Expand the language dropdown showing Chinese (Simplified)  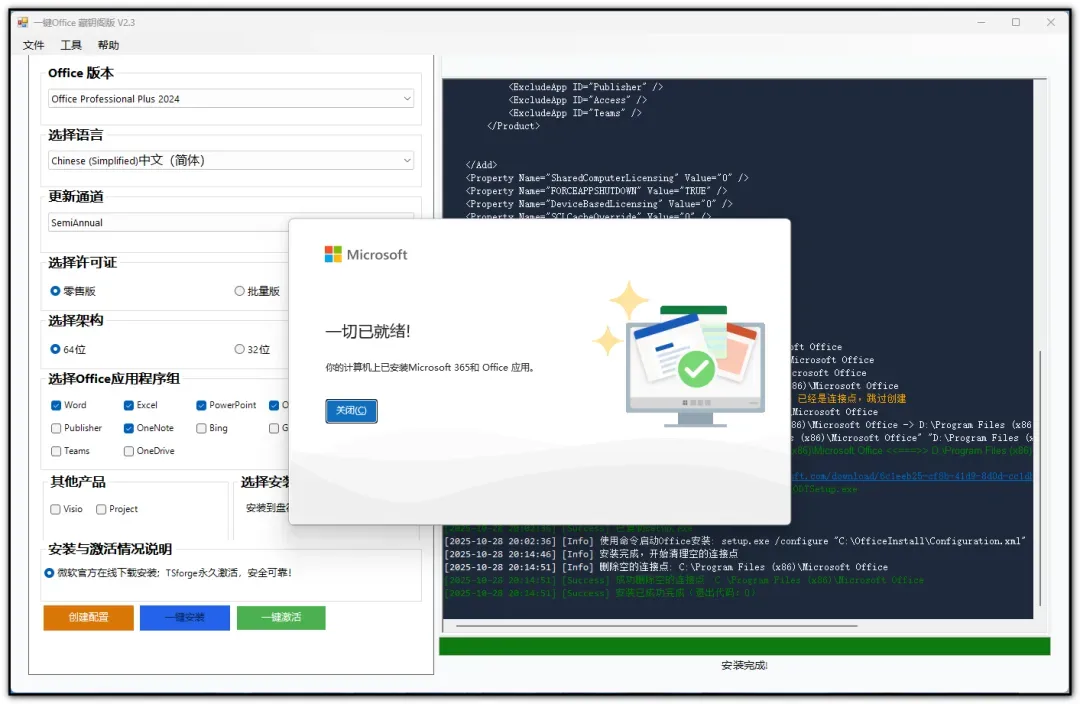click(x=231, y=161)
